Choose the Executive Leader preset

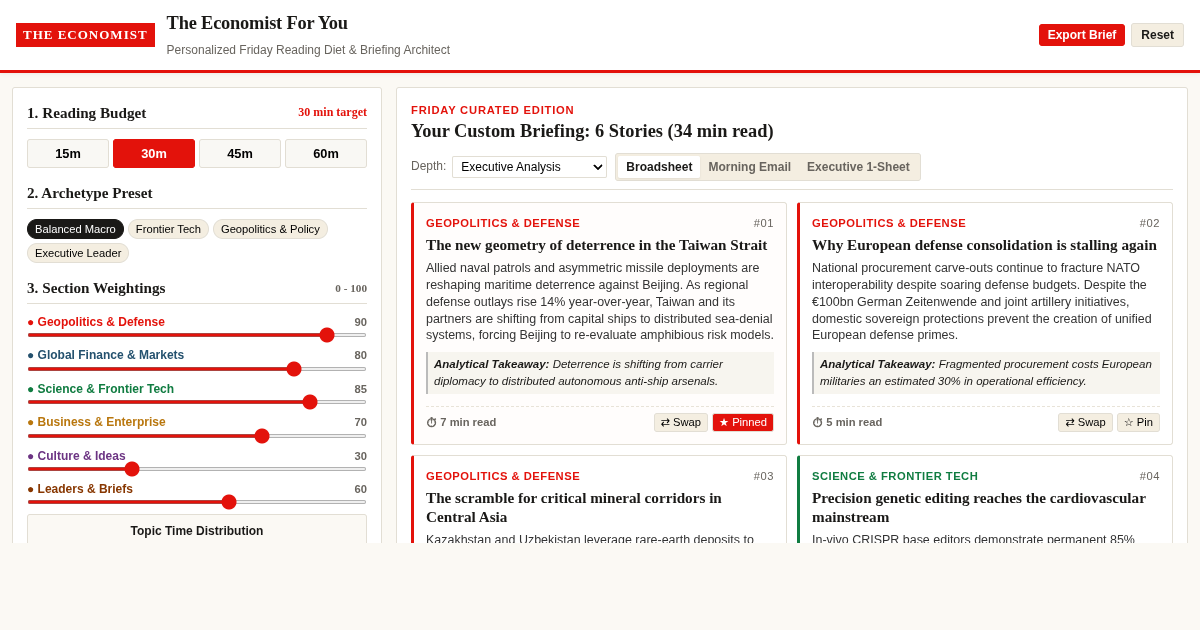click(x=78, y=253)
